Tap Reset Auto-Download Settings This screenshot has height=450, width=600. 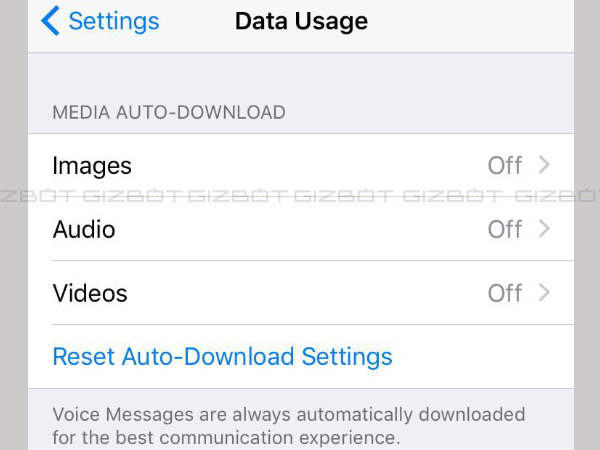(222, 357)
